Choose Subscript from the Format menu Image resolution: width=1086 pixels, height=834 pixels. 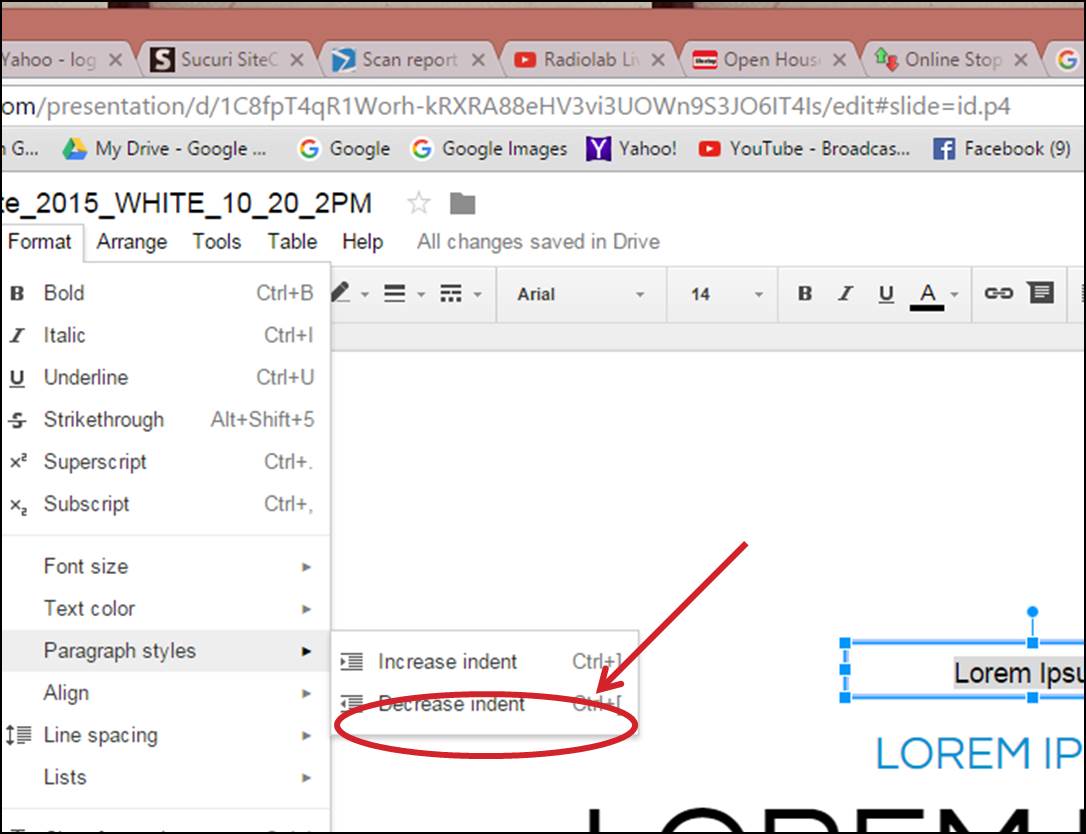165,504
